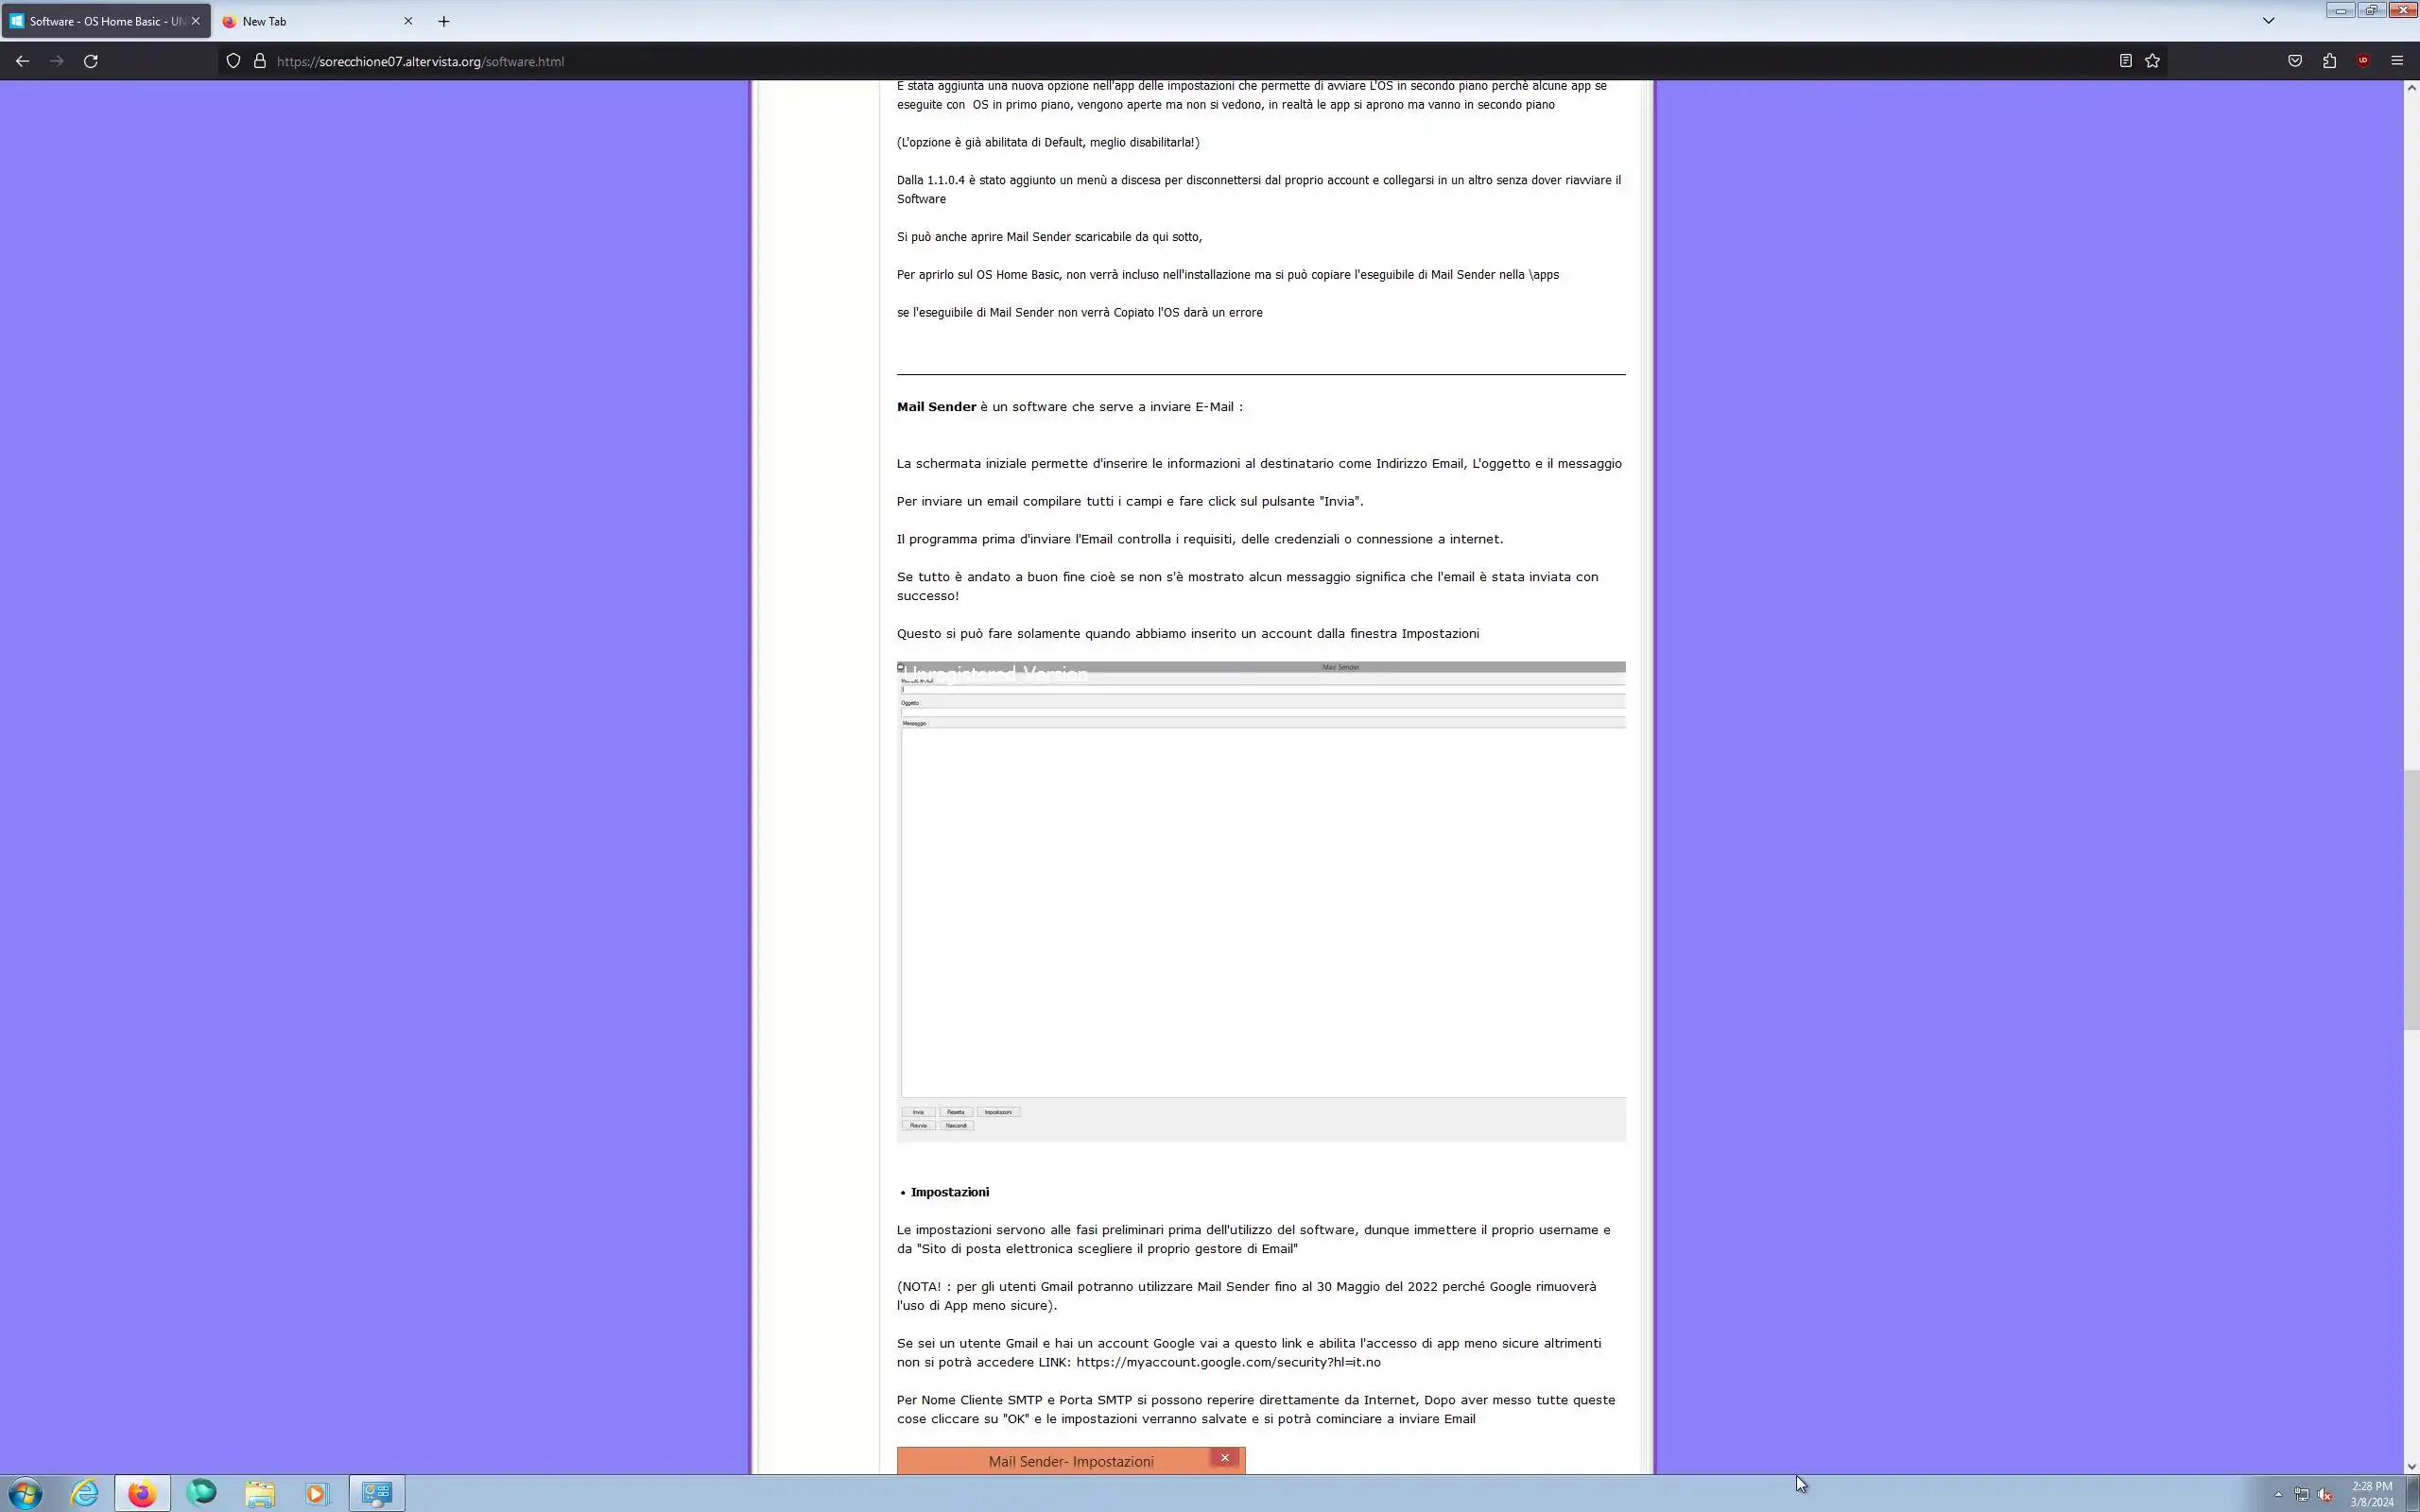Go back to previous page
The image size is (2420, 1512).
pyautogui.click(x=22, y=61)
